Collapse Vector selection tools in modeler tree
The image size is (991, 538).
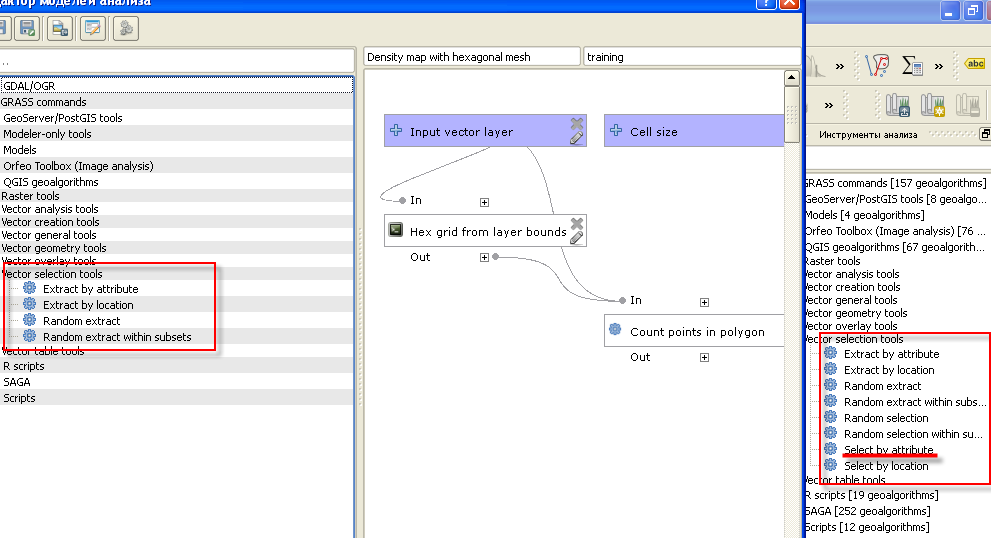click(52, 274)
